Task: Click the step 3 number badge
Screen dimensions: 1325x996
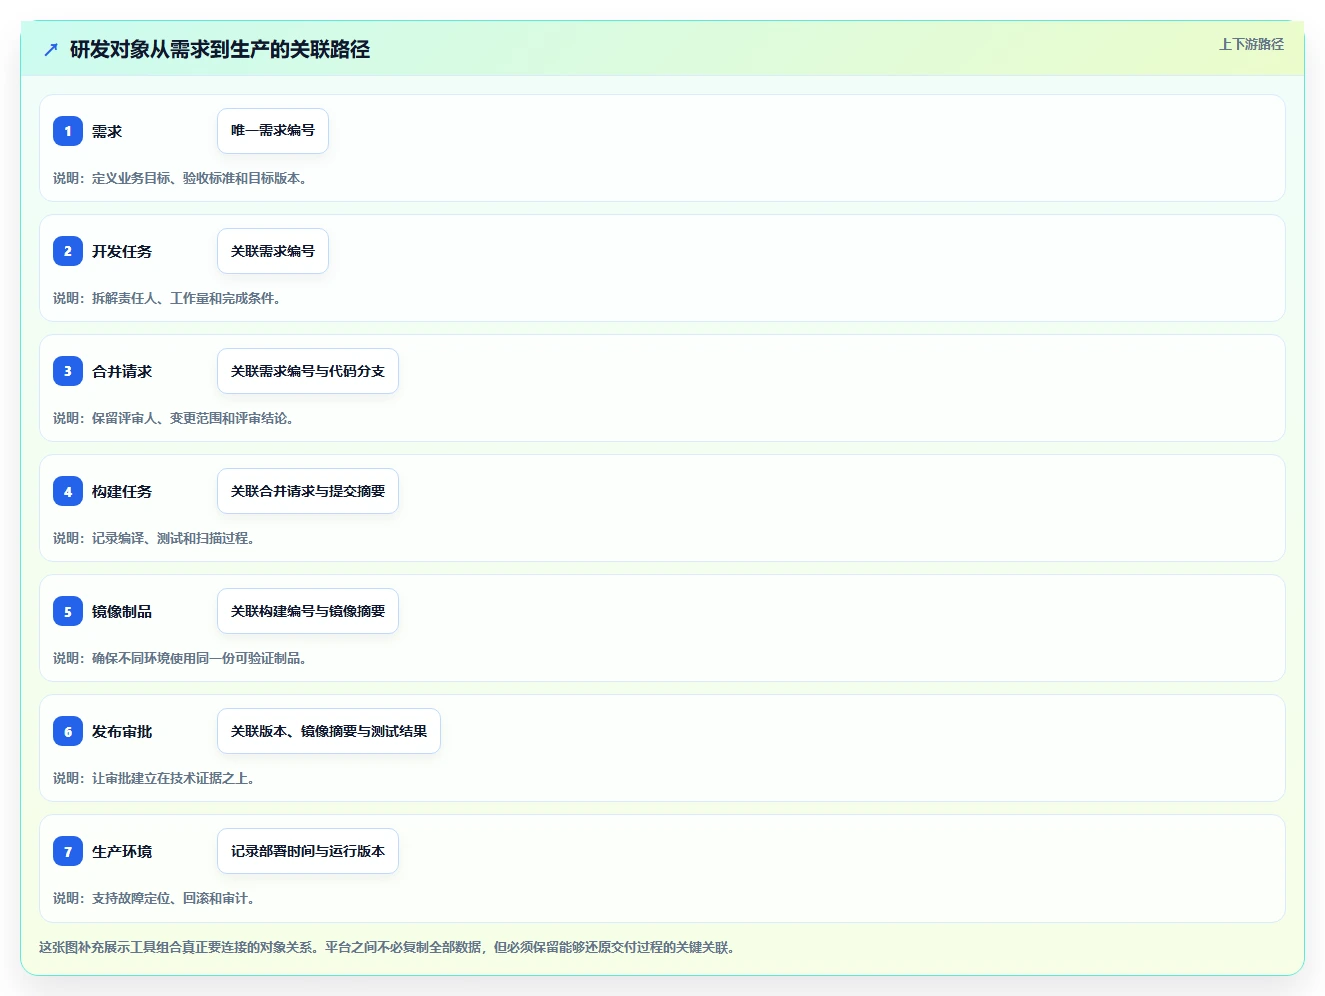Action: (68, 371)
